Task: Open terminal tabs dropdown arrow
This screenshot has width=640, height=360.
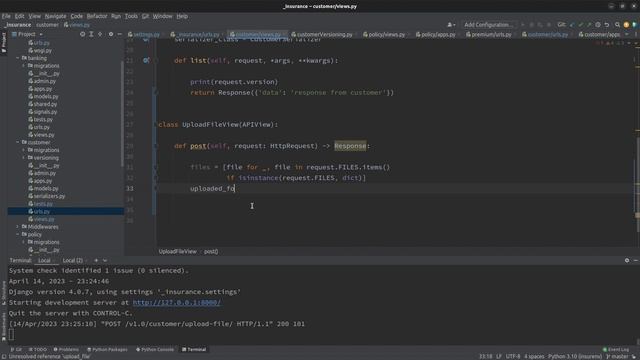Action: pos(105,260)
